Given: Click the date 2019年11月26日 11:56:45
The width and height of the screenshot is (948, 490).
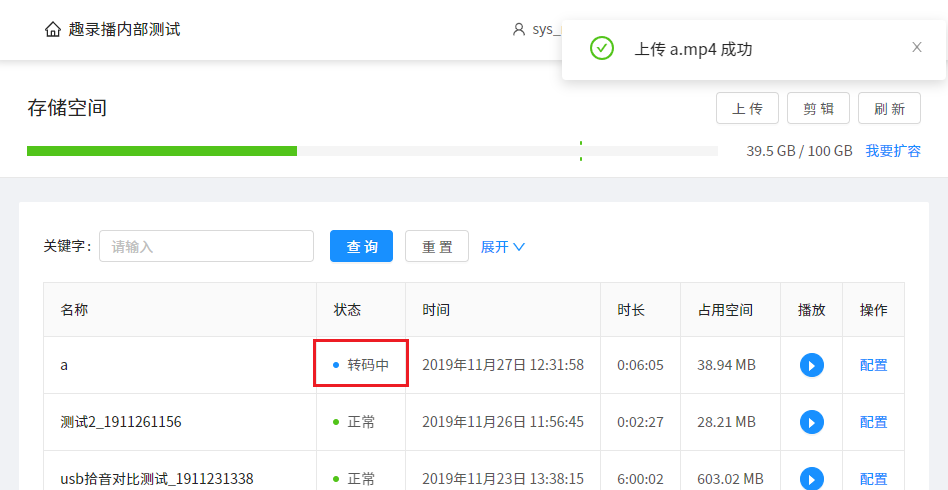Looking at the screenshot, I should 503,422.
